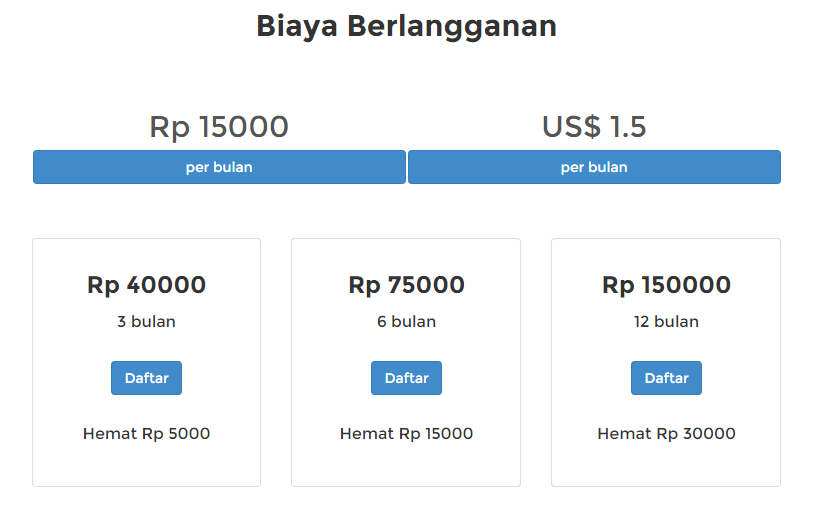Click the "US$ 1.5" price heading

[x=594, y=127]
